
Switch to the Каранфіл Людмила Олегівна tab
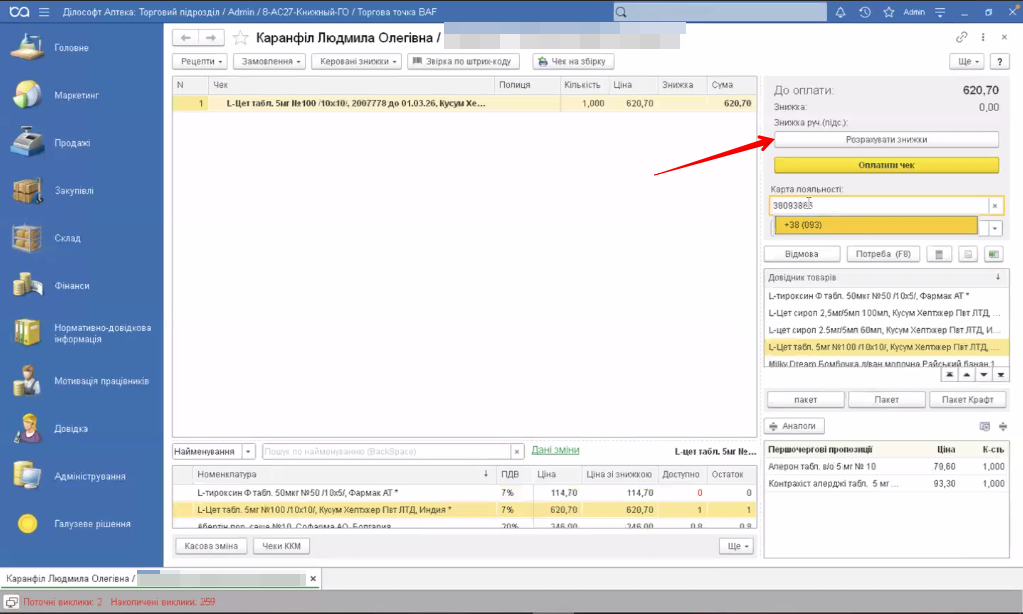[x=70, y=579]
